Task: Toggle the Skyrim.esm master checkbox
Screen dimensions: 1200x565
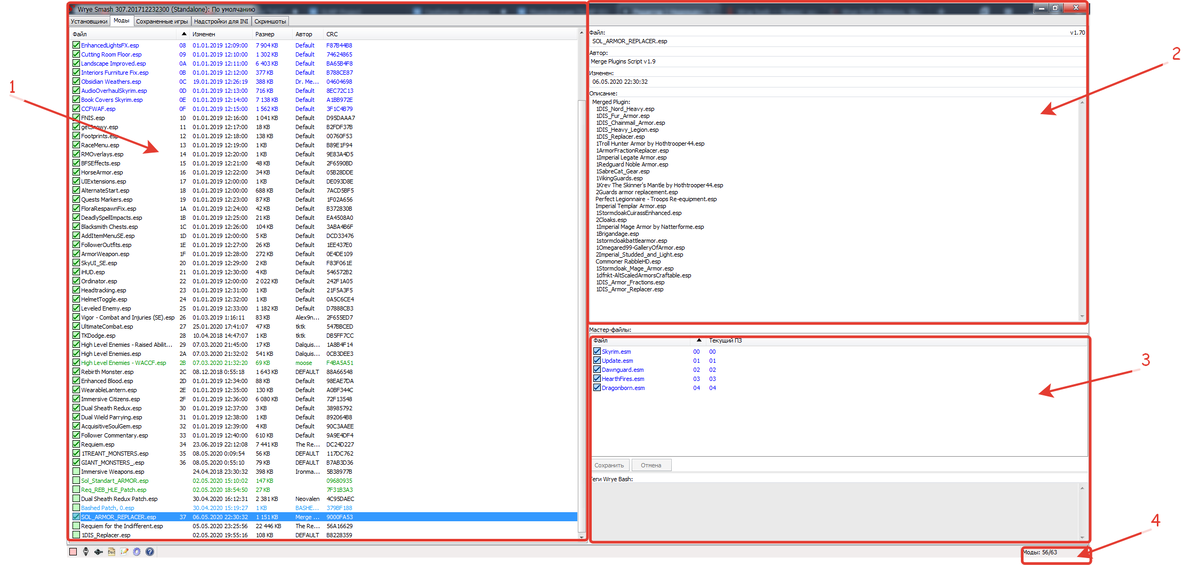Action: coord(597,352)
